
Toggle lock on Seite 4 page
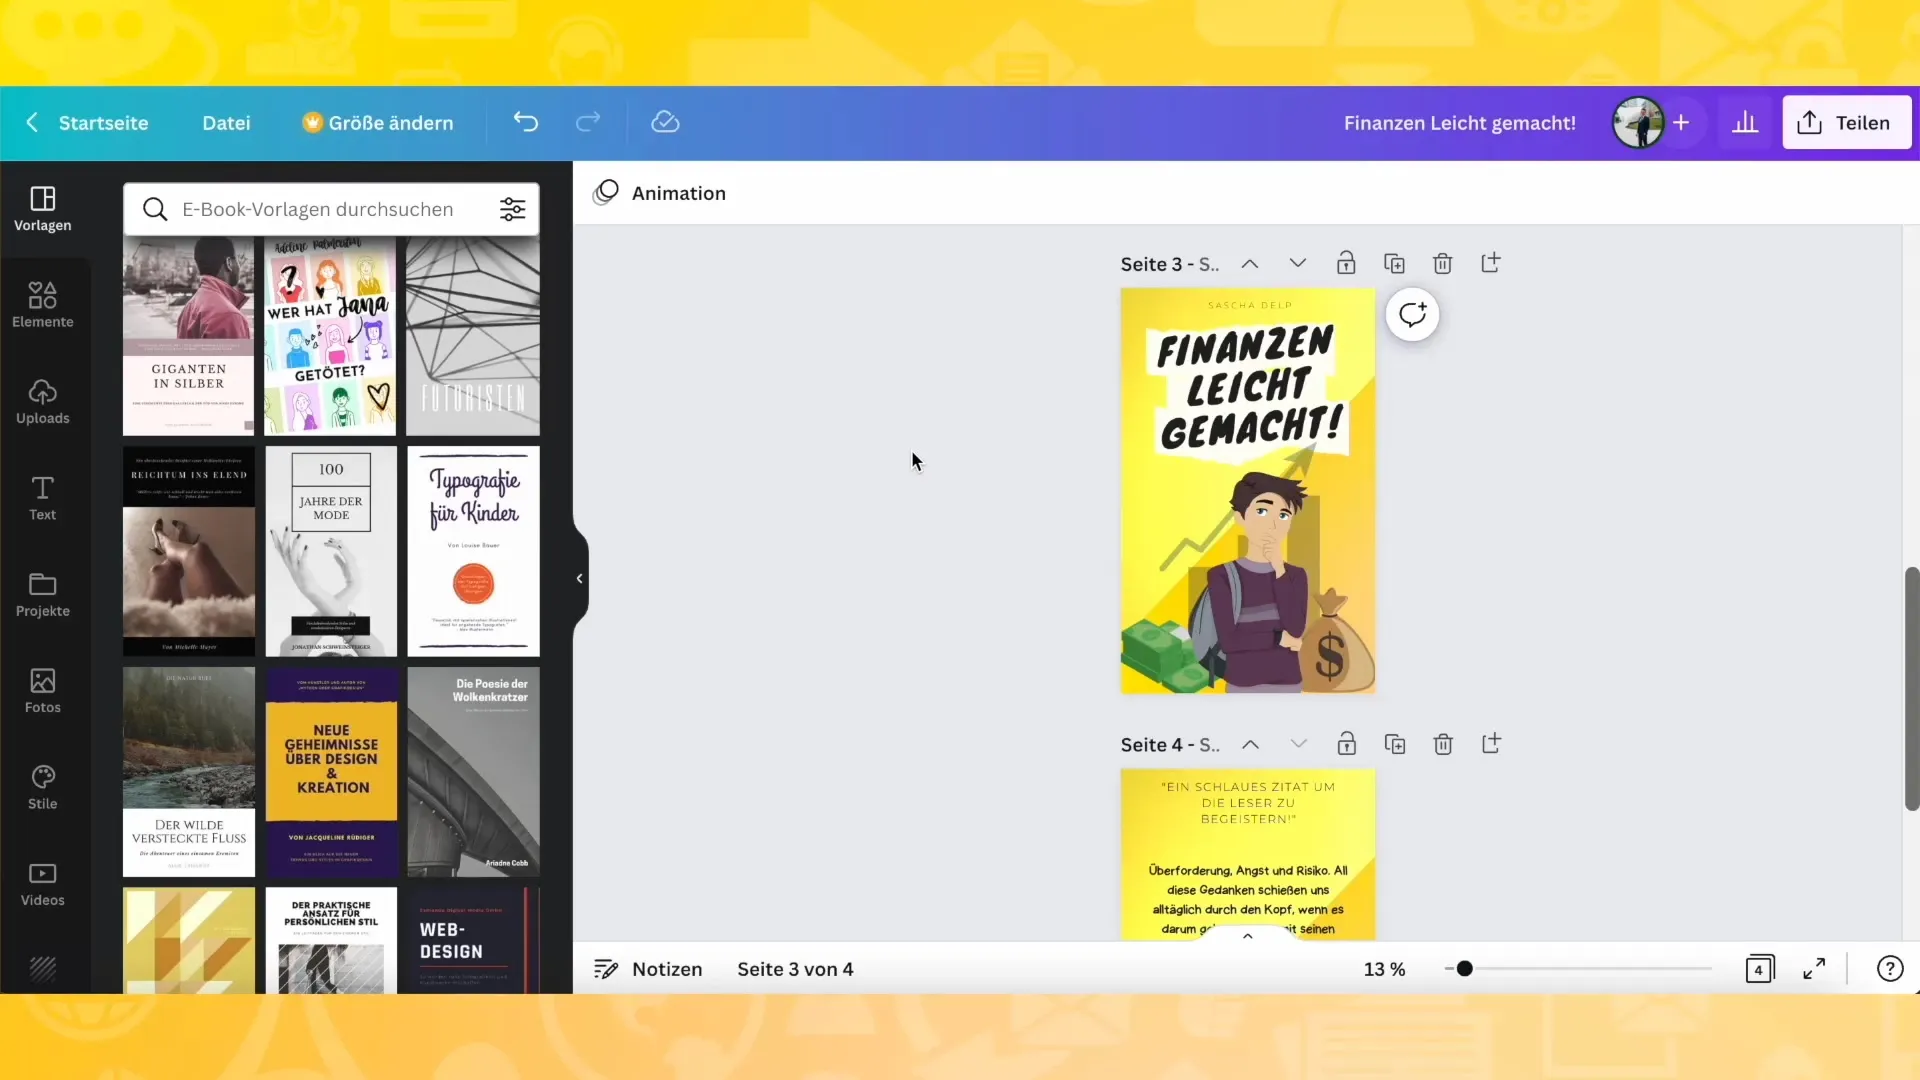pyautogui.click(x=1348, y=742)
